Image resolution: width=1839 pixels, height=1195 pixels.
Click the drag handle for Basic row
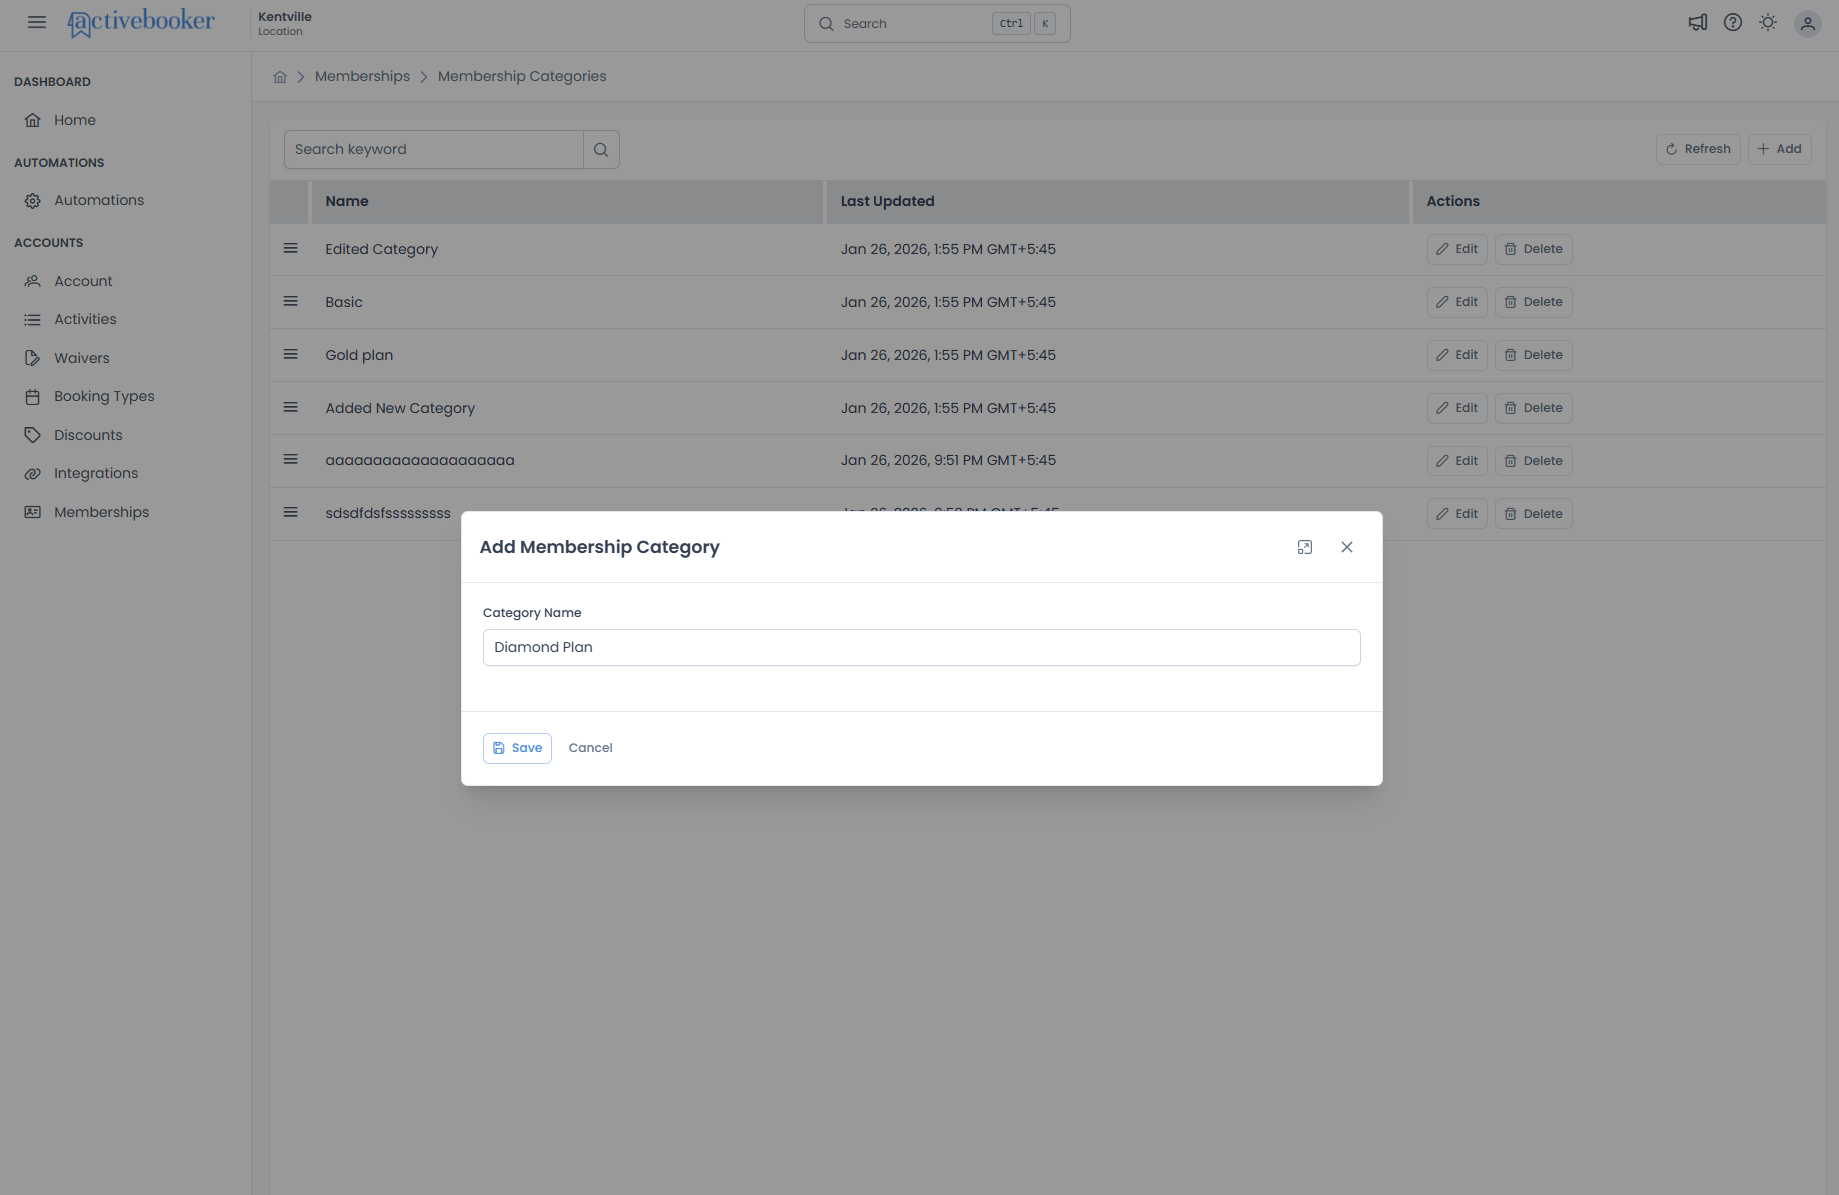click(x=291, y=301)
